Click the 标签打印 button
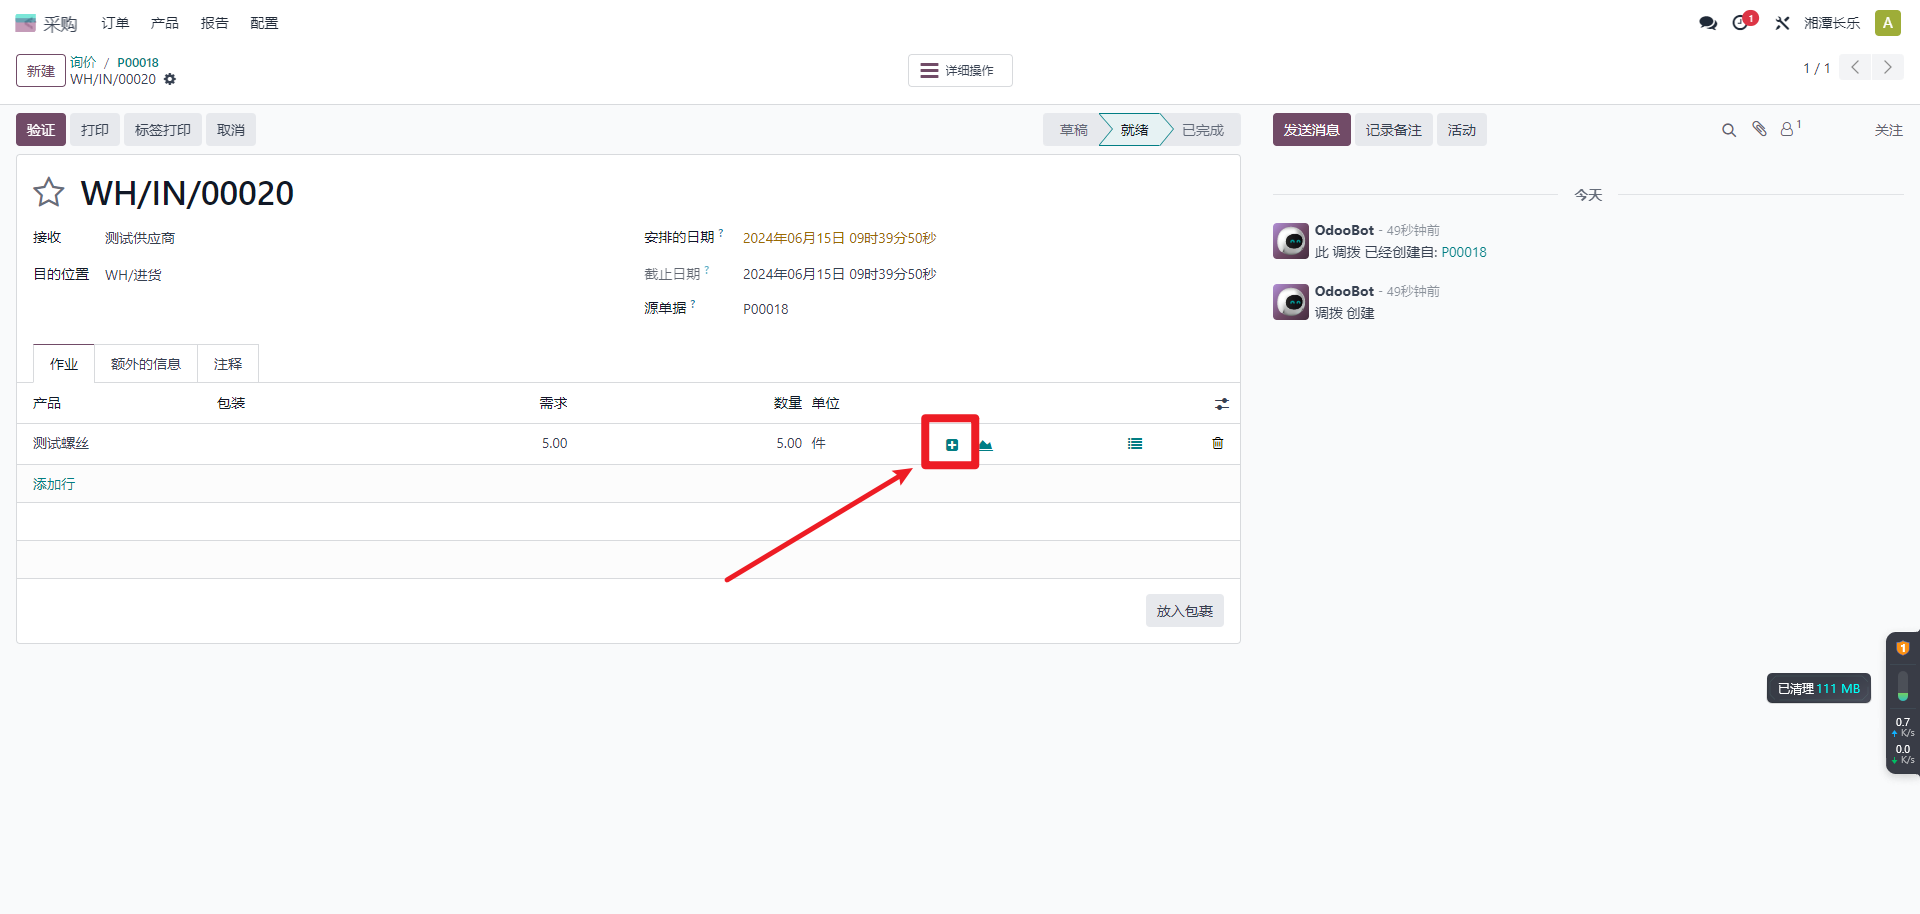The width and height of the screenshot is (1920, 914). pos(163,130)
